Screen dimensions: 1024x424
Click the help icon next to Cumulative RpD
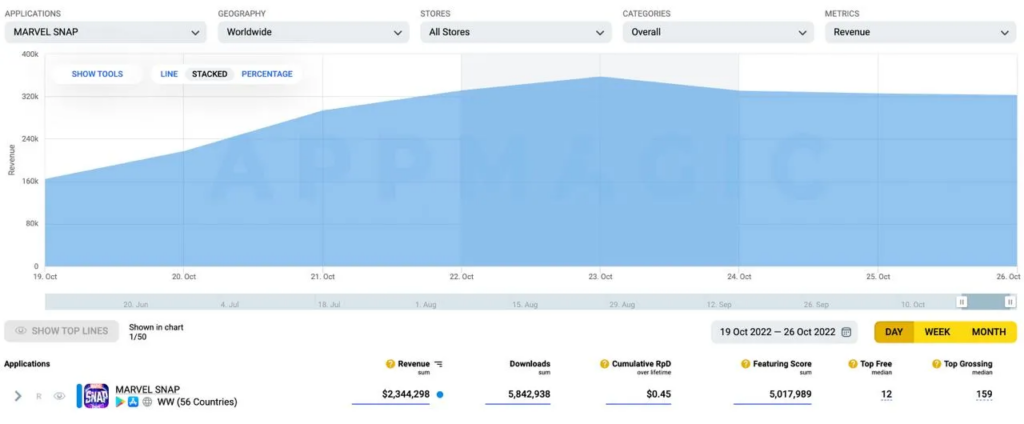click(604, 364)
